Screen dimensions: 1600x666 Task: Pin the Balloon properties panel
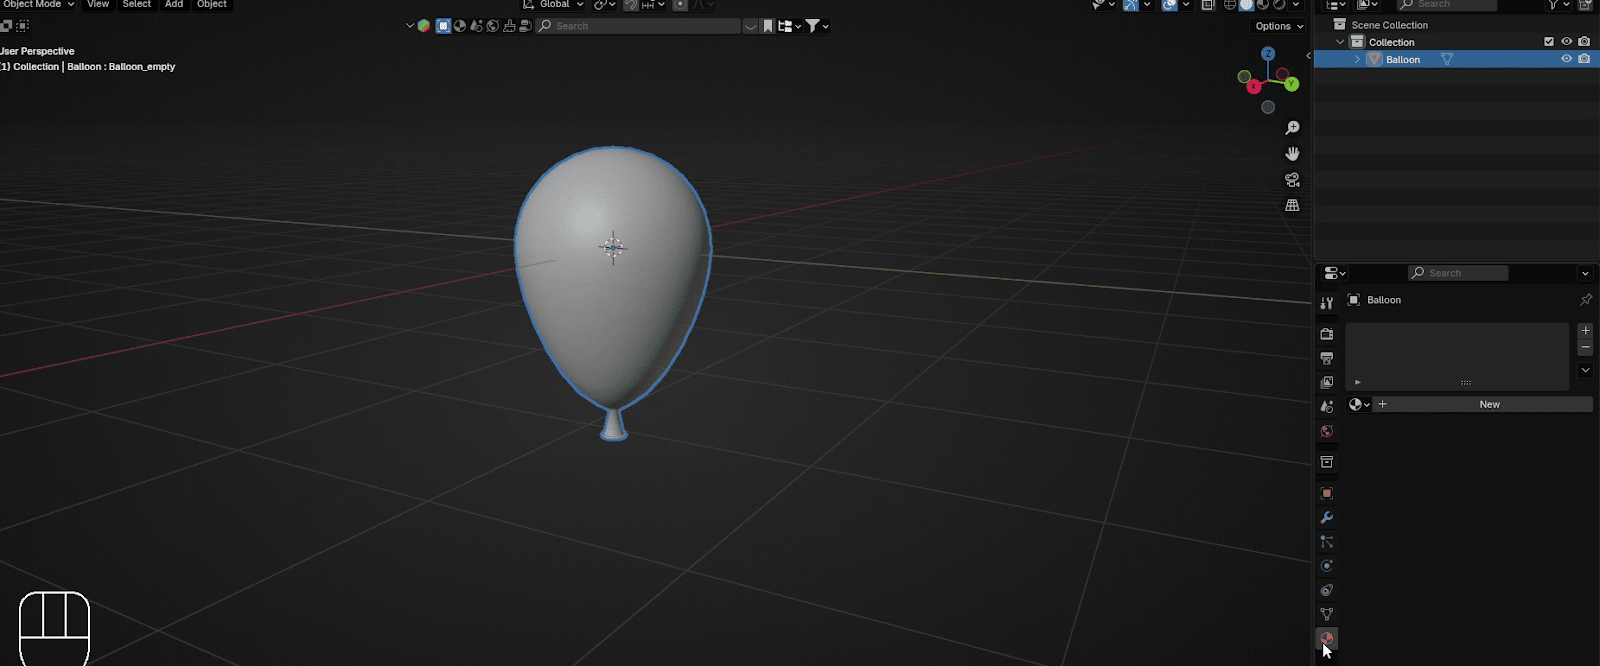pyautogui.click(x=1585, y=300)
